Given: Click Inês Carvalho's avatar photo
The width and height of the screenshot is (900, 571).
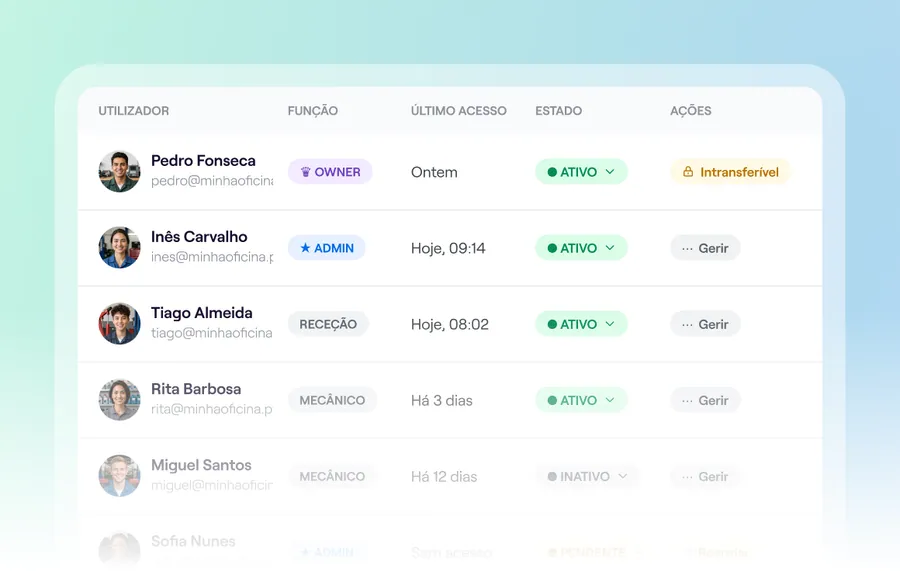Looking at the screenshot, I should [119, 247].
